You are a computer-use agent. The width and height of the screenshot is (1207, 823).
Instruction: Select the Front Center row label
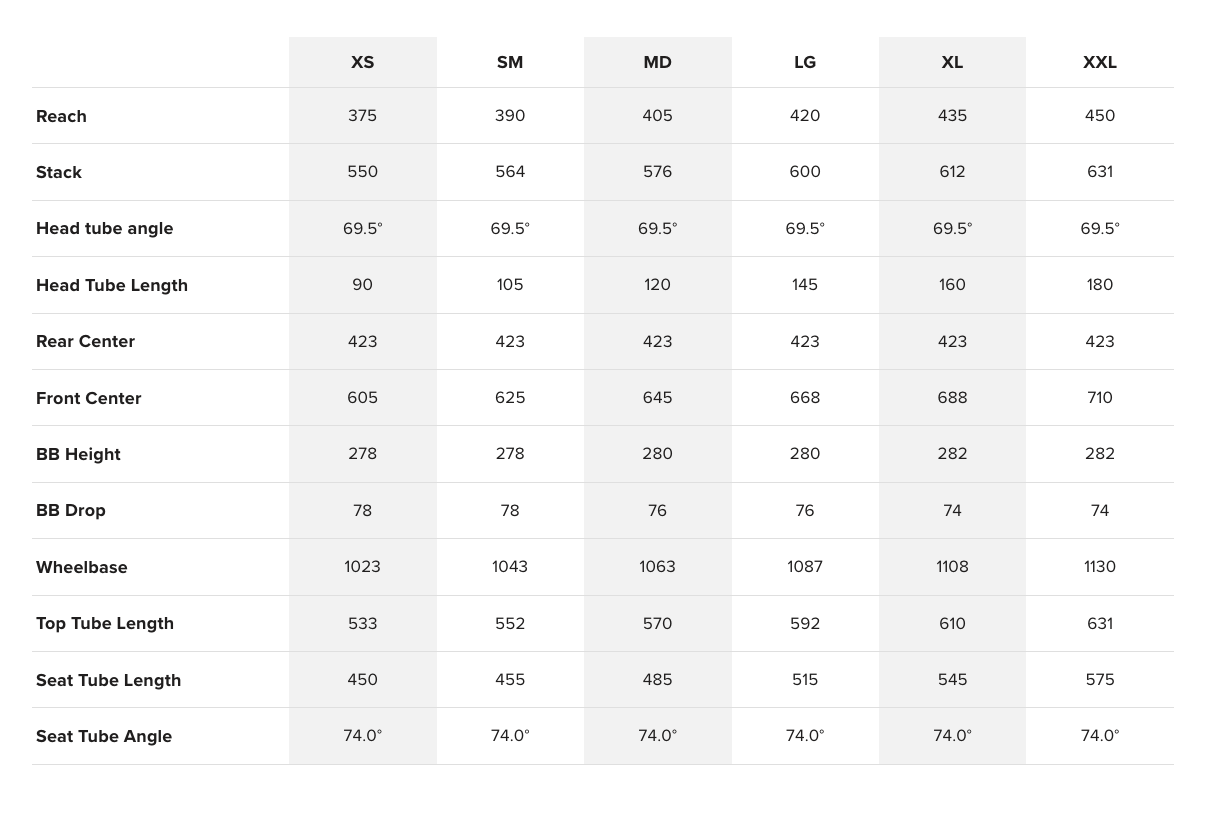89,398
